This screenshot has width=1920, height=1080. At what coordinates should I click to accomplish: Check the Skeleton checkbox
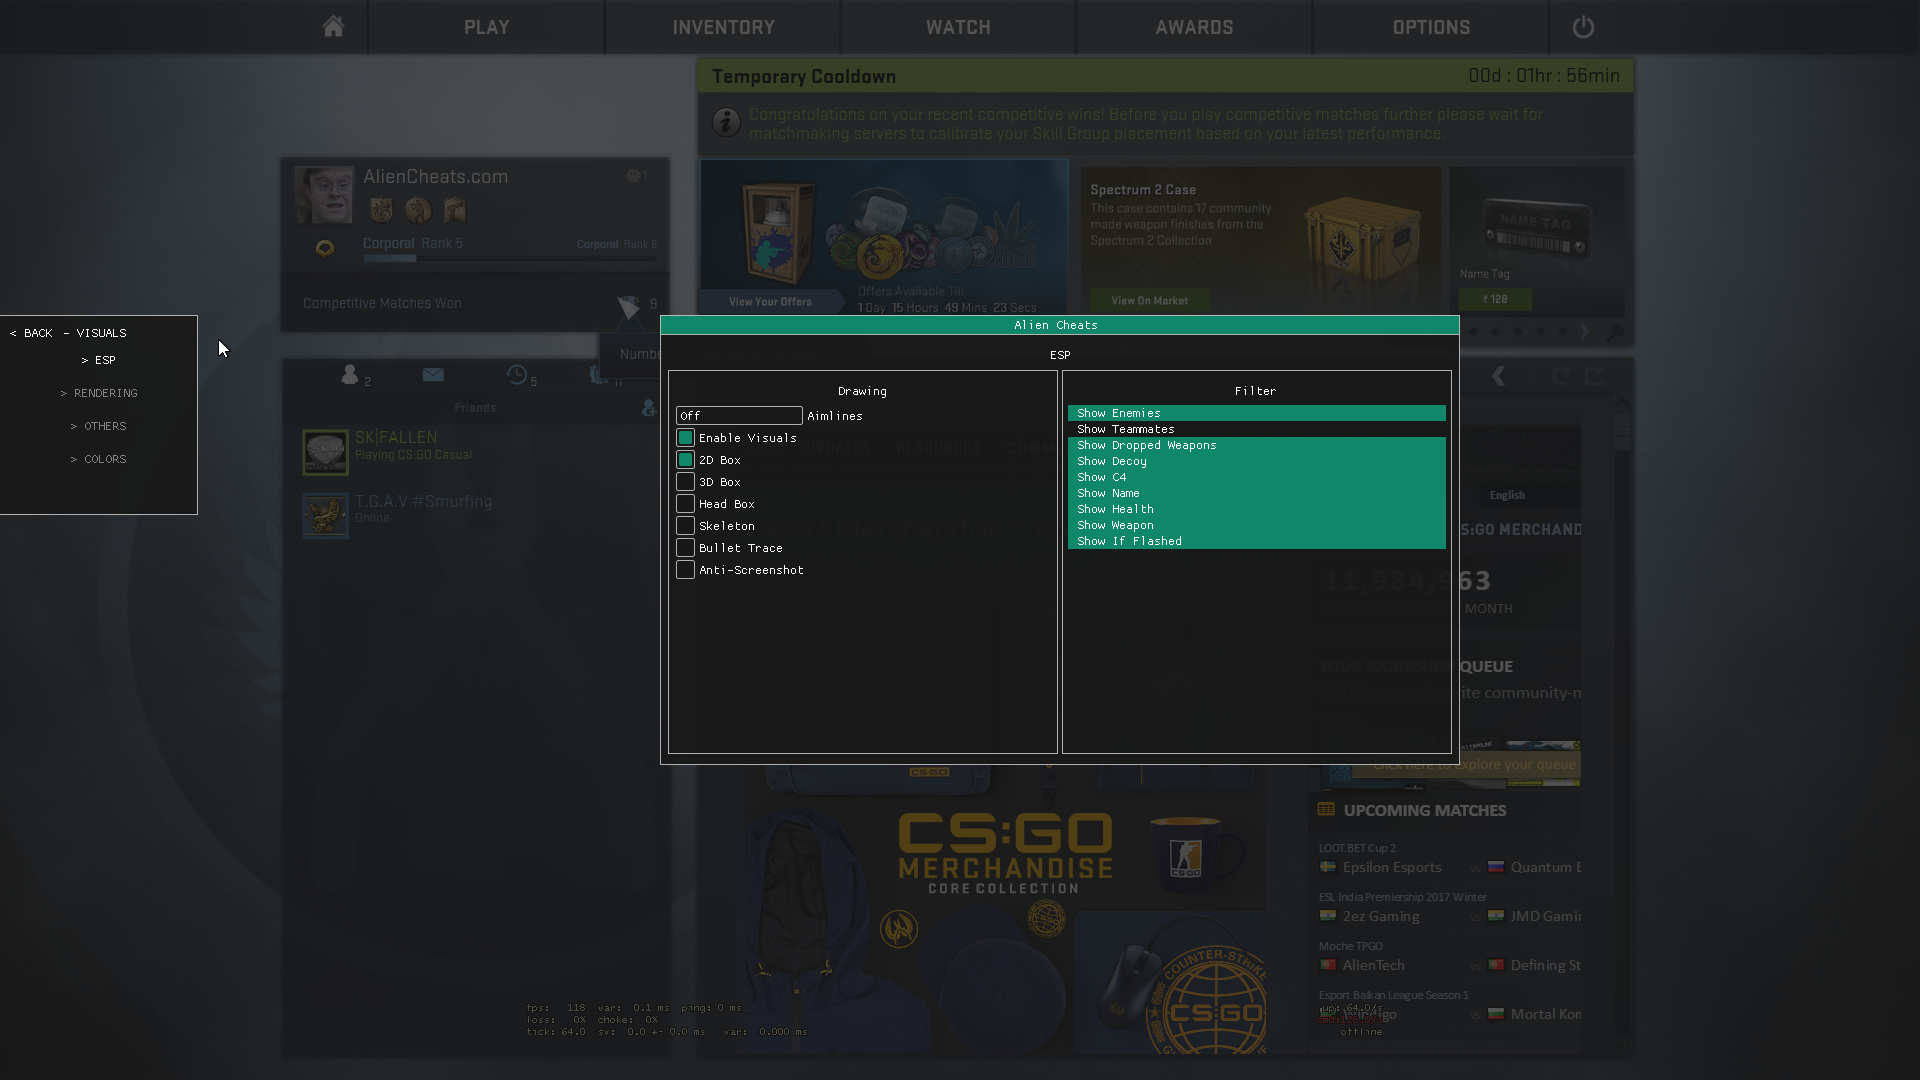pyautogui.click(x=685, y=526)
